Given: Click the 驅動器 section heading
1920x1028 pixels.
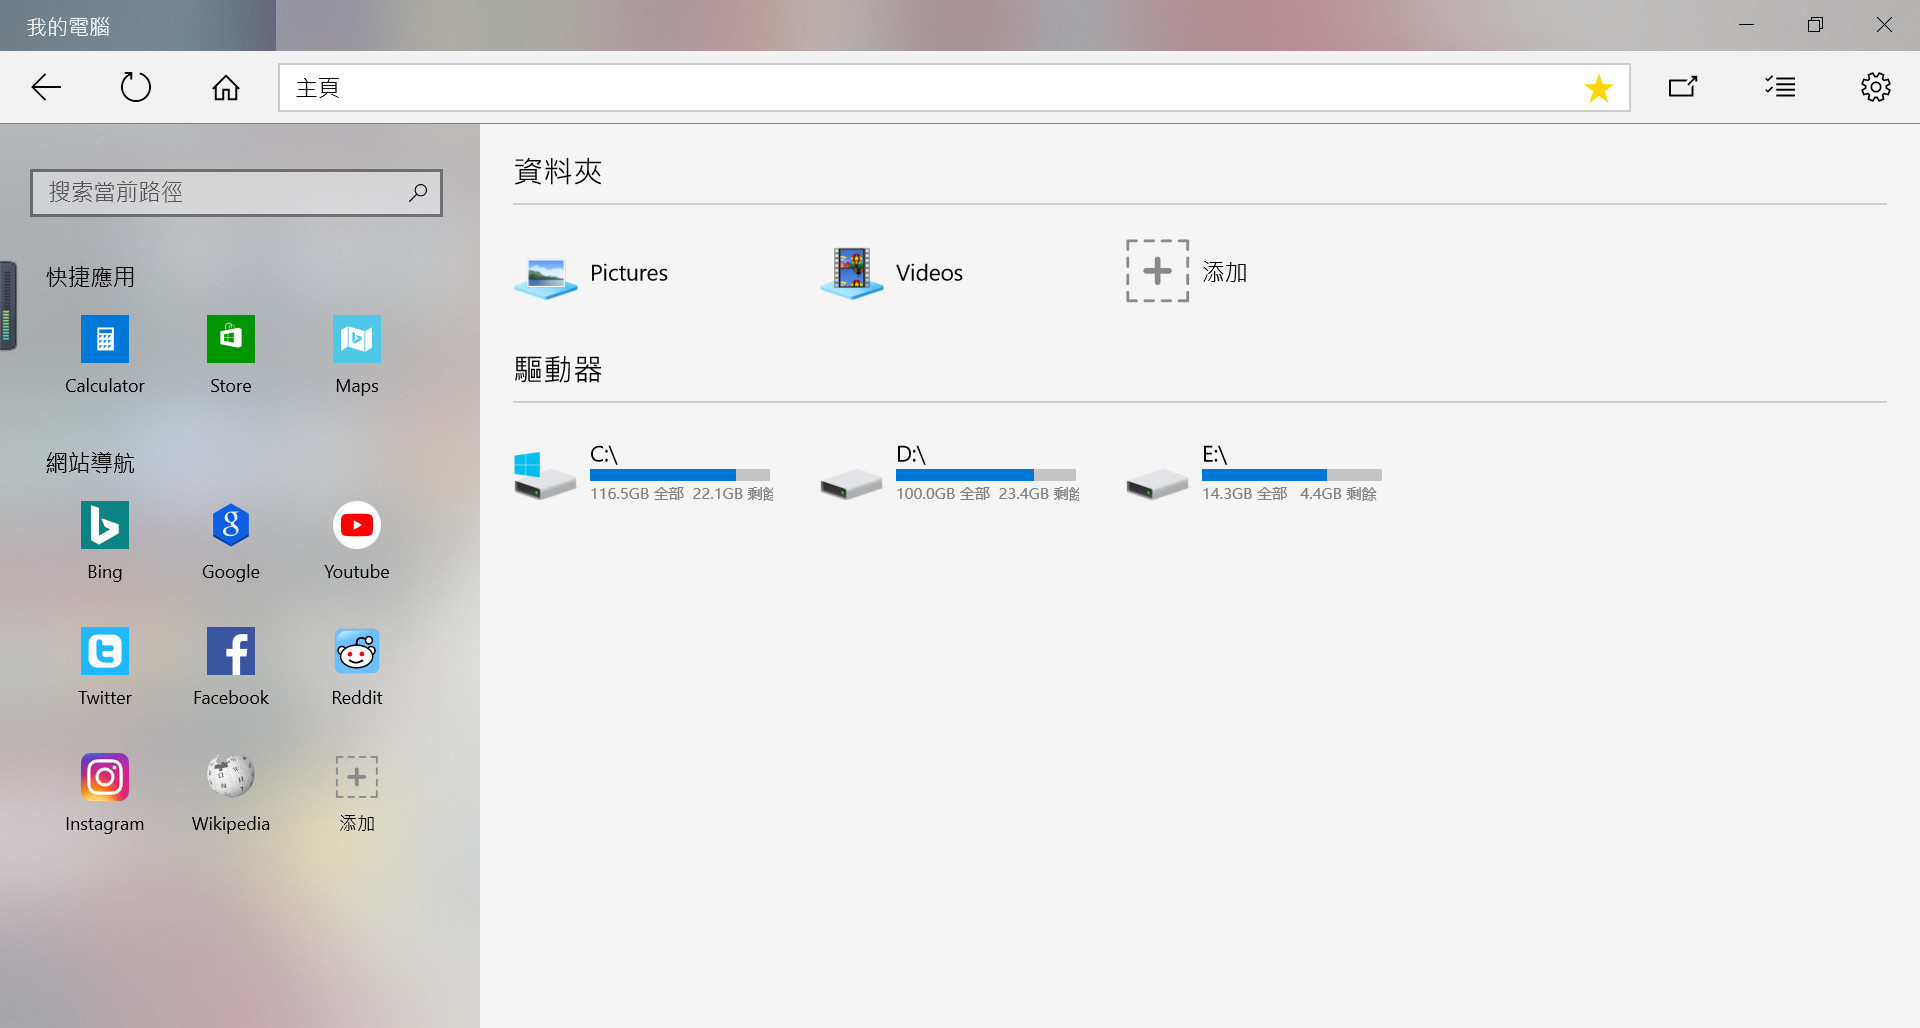Looking at the screenshot, I should point(558,370).
